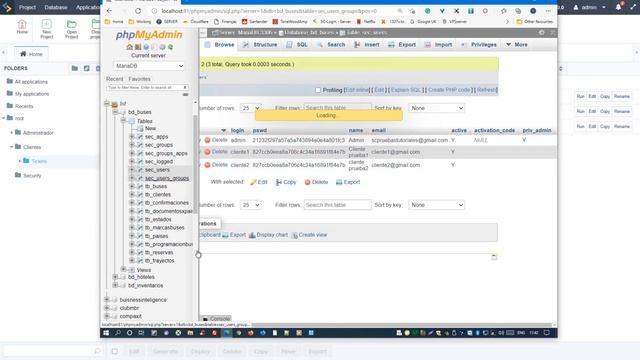The image size is (640, 360).
Task: Click the tb_buses table icon in tree
Action: click(140, 186)
